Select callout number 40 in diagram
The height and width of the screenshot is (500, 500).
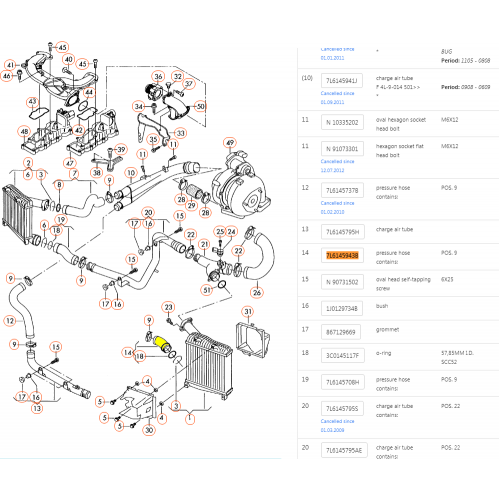point(69,60)
